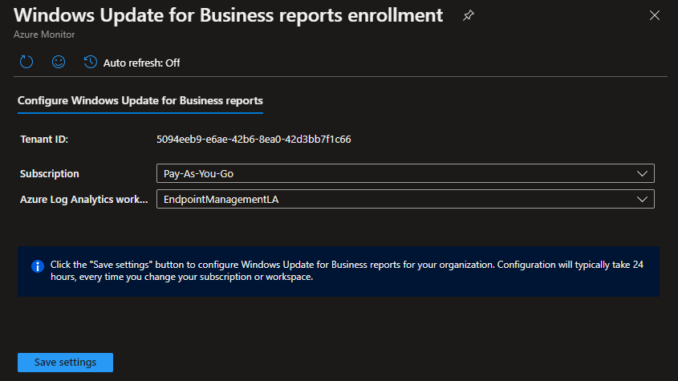Open the workspace dropdown showing EndpointManagementLA
This screenshot has width=678, height=381.
pos(405,199)
